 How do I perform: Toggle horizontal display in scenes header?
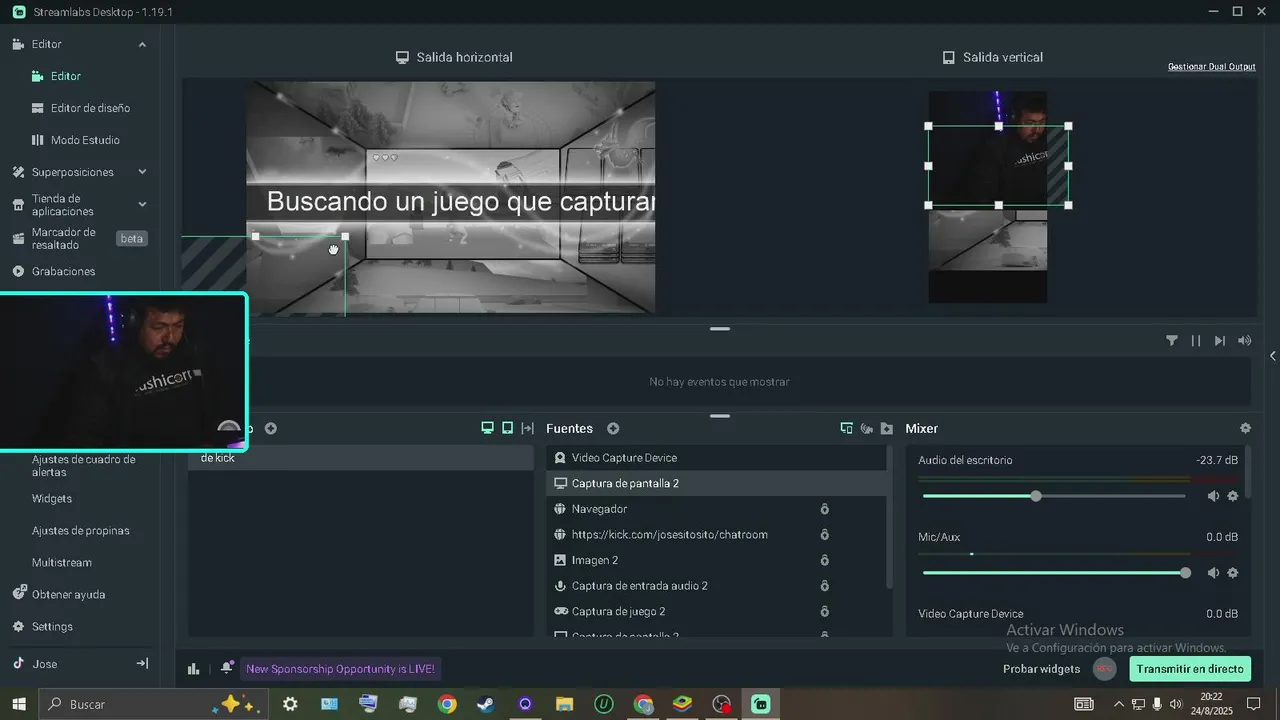[487, 428]
